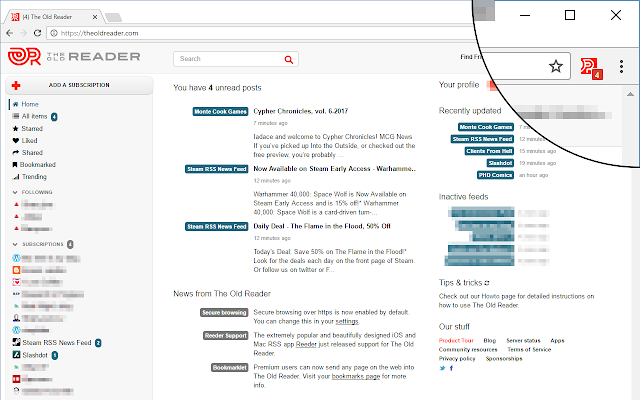
Task: Open Steam RSS News Feed subscription
Action: pyautogui.click(x=57, y=342)
